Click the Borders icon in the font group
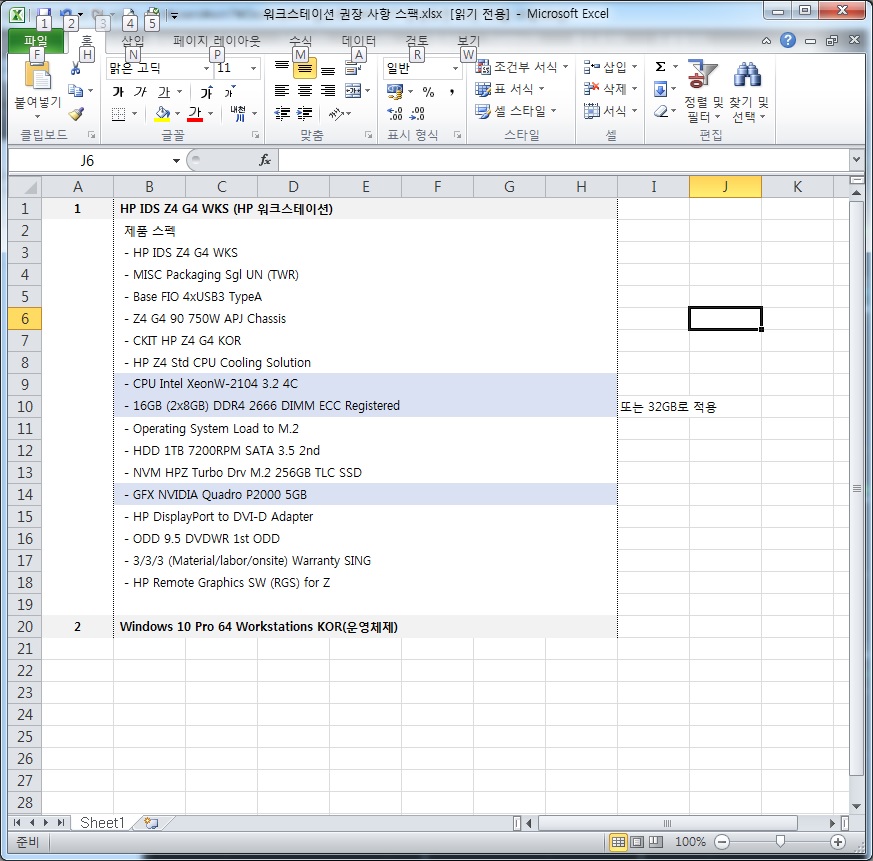The image size is (873, 861). tap(119, 114)
